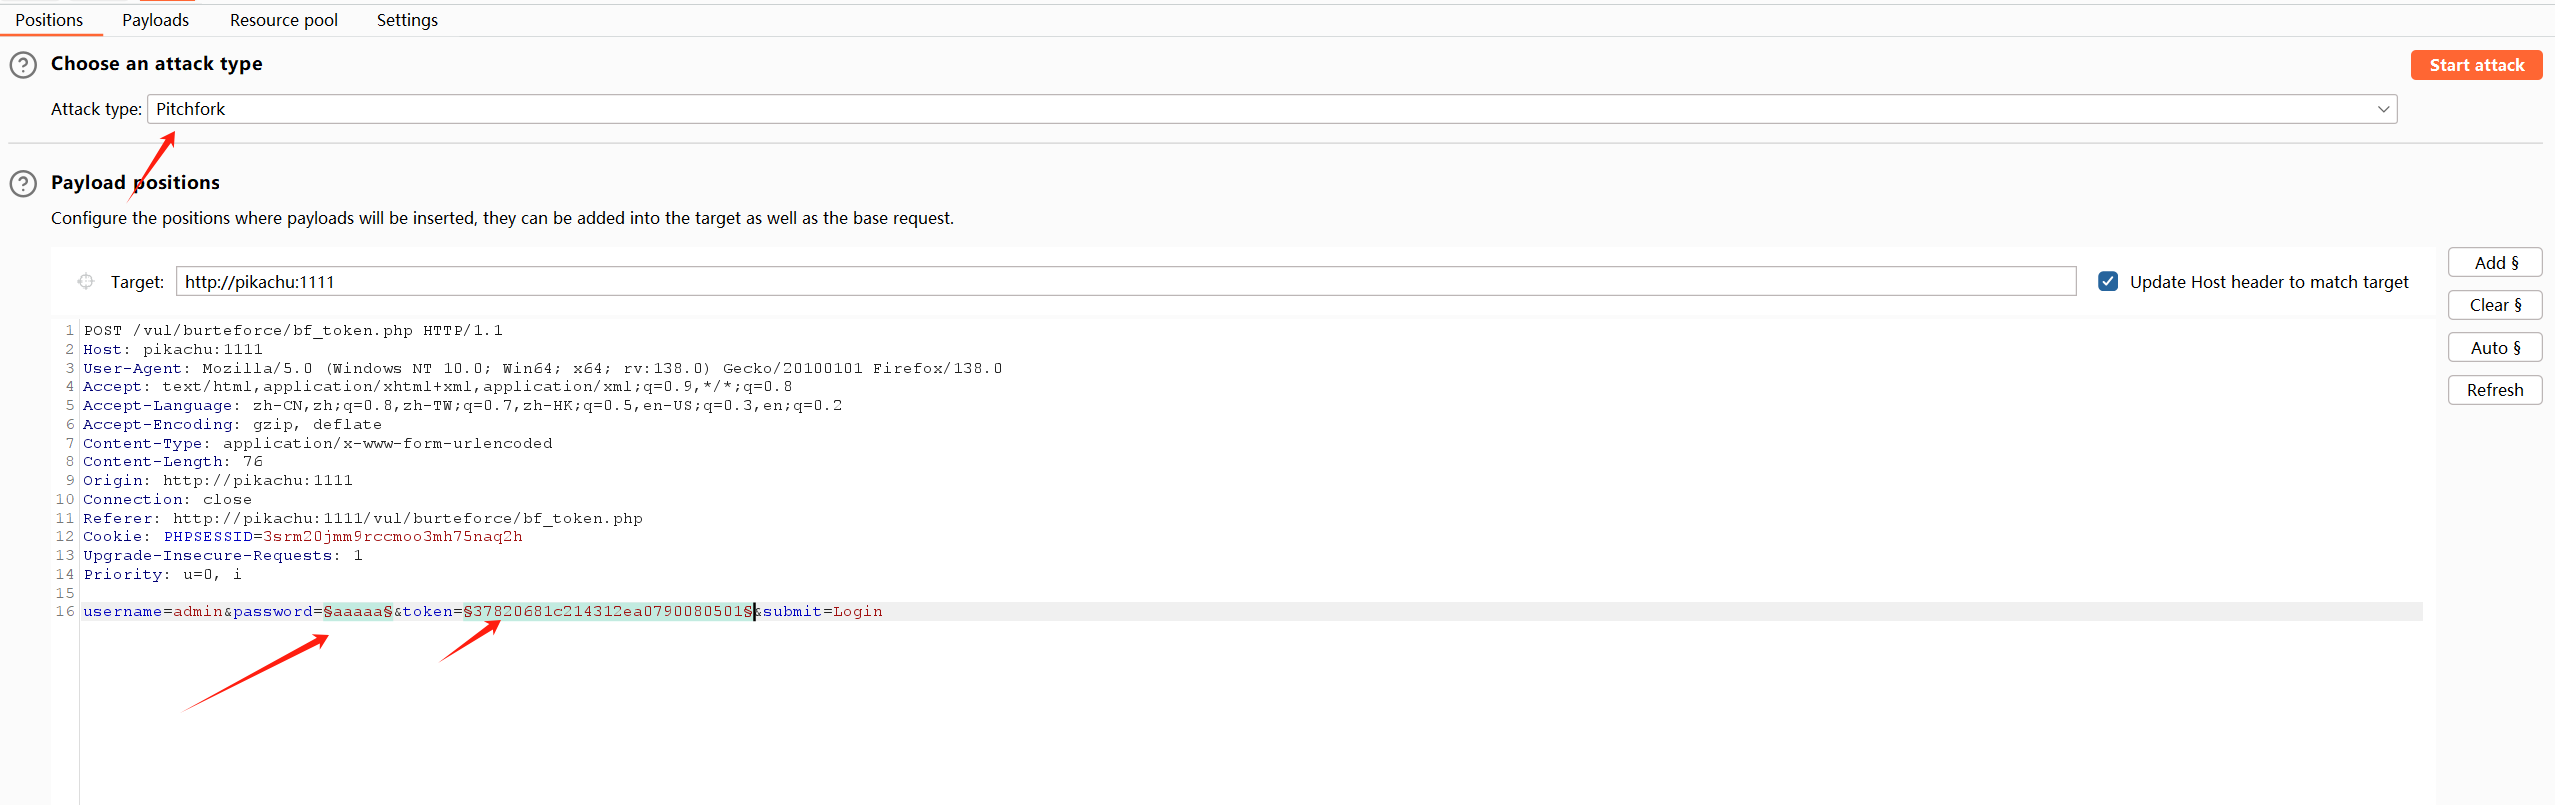Click the Add § button
2556x805 pixels.
[x=2495, y=263]
